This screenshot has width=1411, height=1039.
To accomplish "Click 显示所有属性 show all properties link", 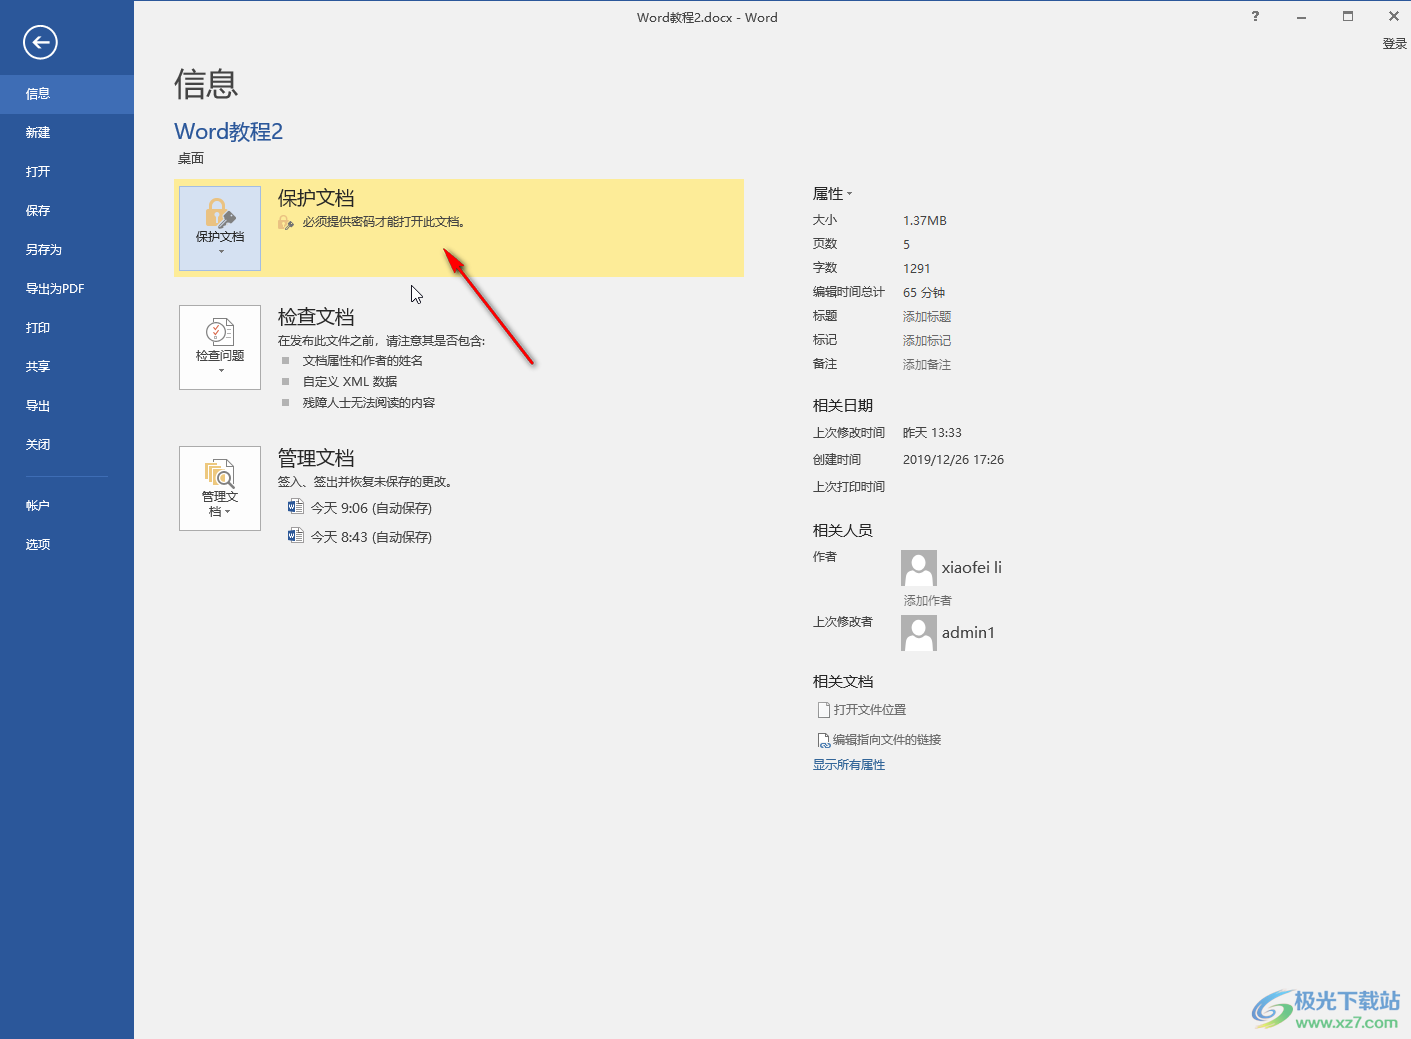I will pyautogui.click(x=849, y=765).
